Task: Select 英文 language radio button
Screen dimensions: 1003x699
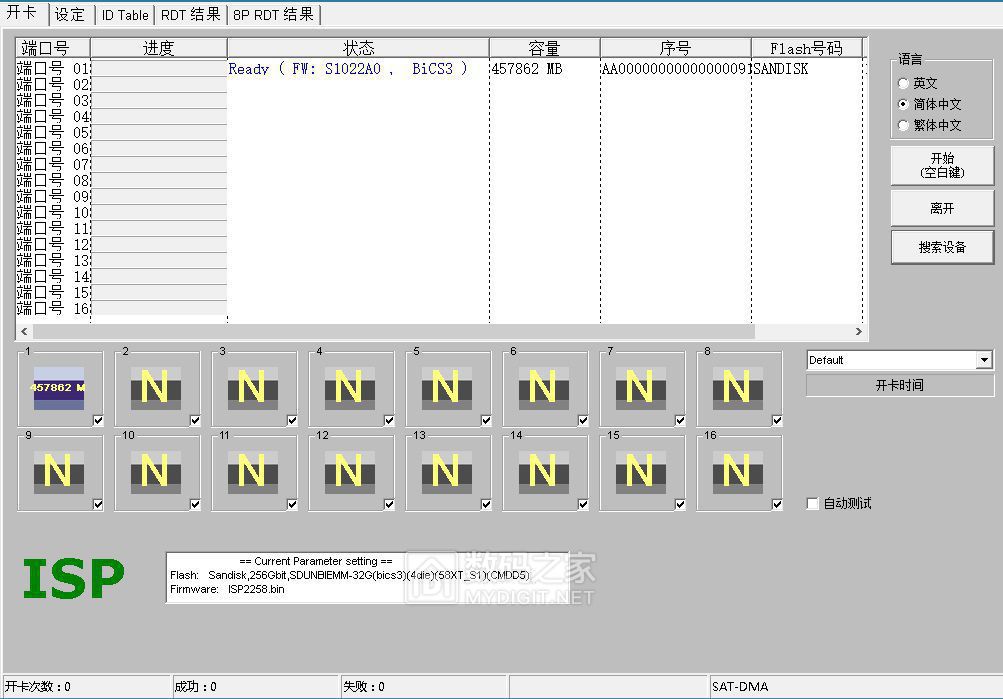Action: tap(903, 83)
